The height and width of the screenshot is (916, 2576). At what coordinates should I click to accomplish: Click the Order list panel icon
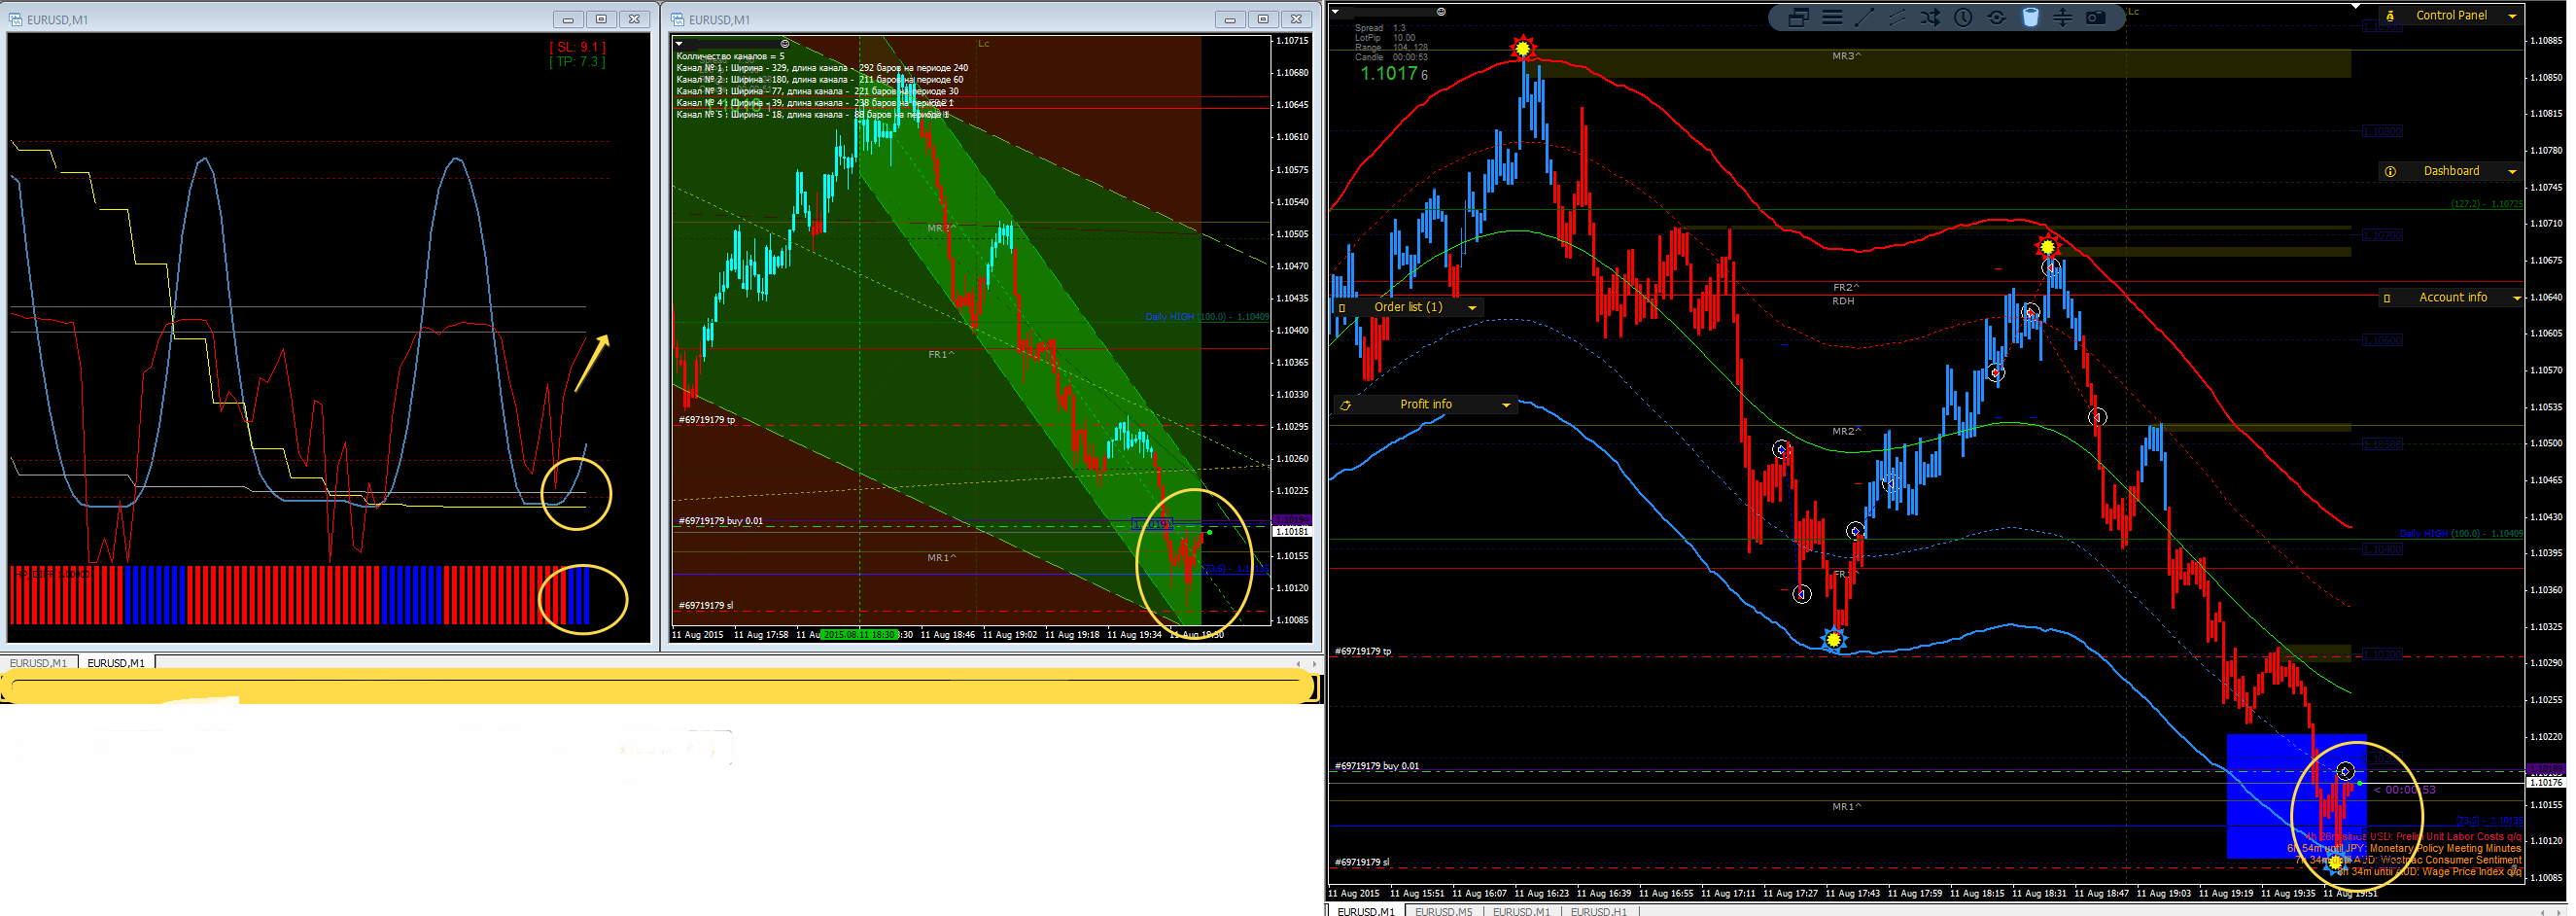(x=1342, y=308)
